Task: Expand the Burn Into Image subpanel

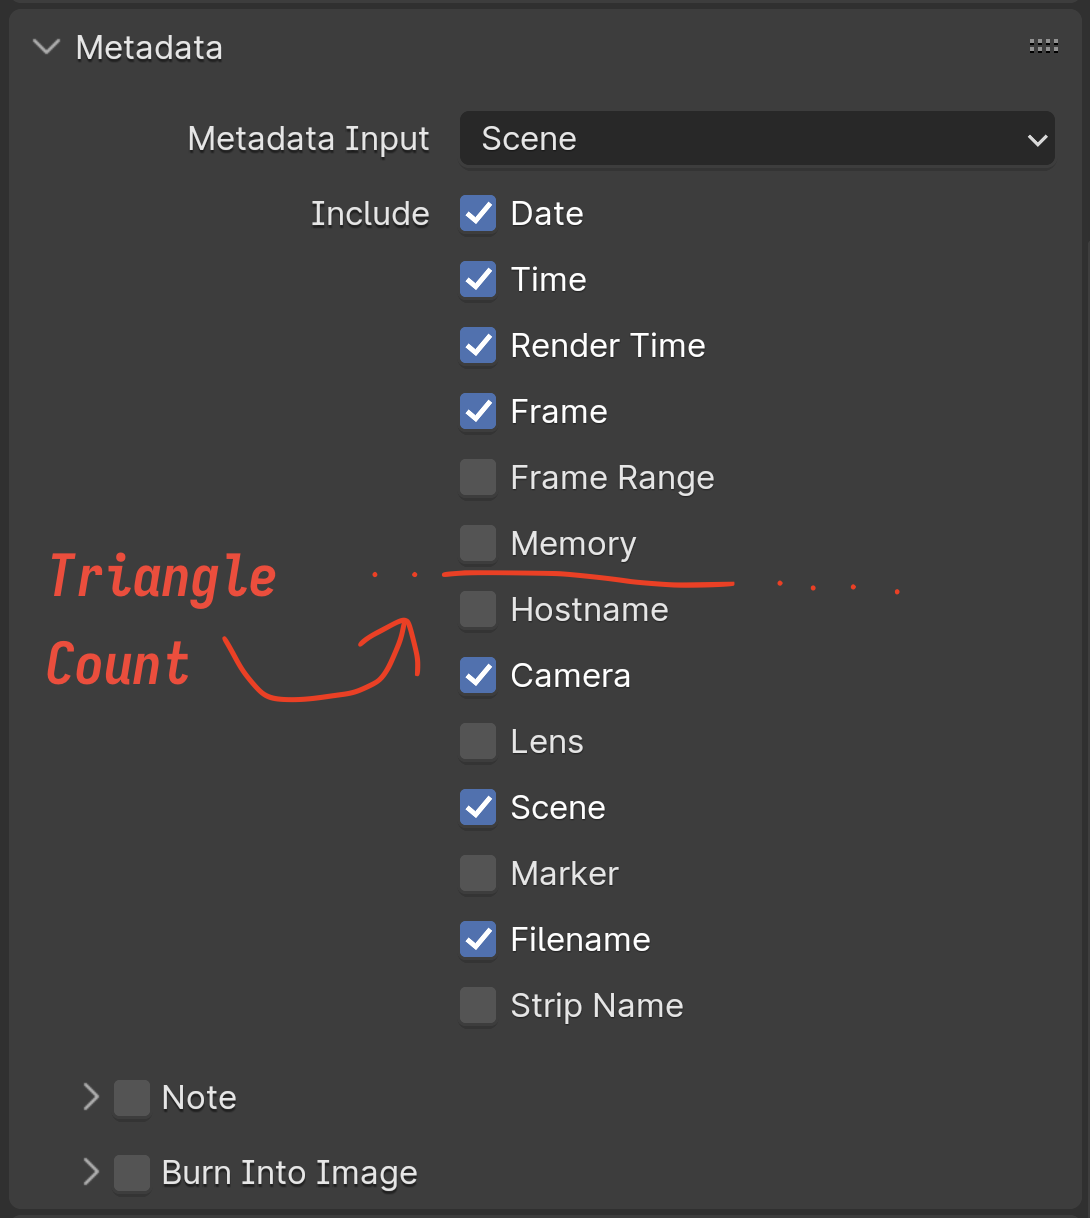Action: [x=91, y=1172]
